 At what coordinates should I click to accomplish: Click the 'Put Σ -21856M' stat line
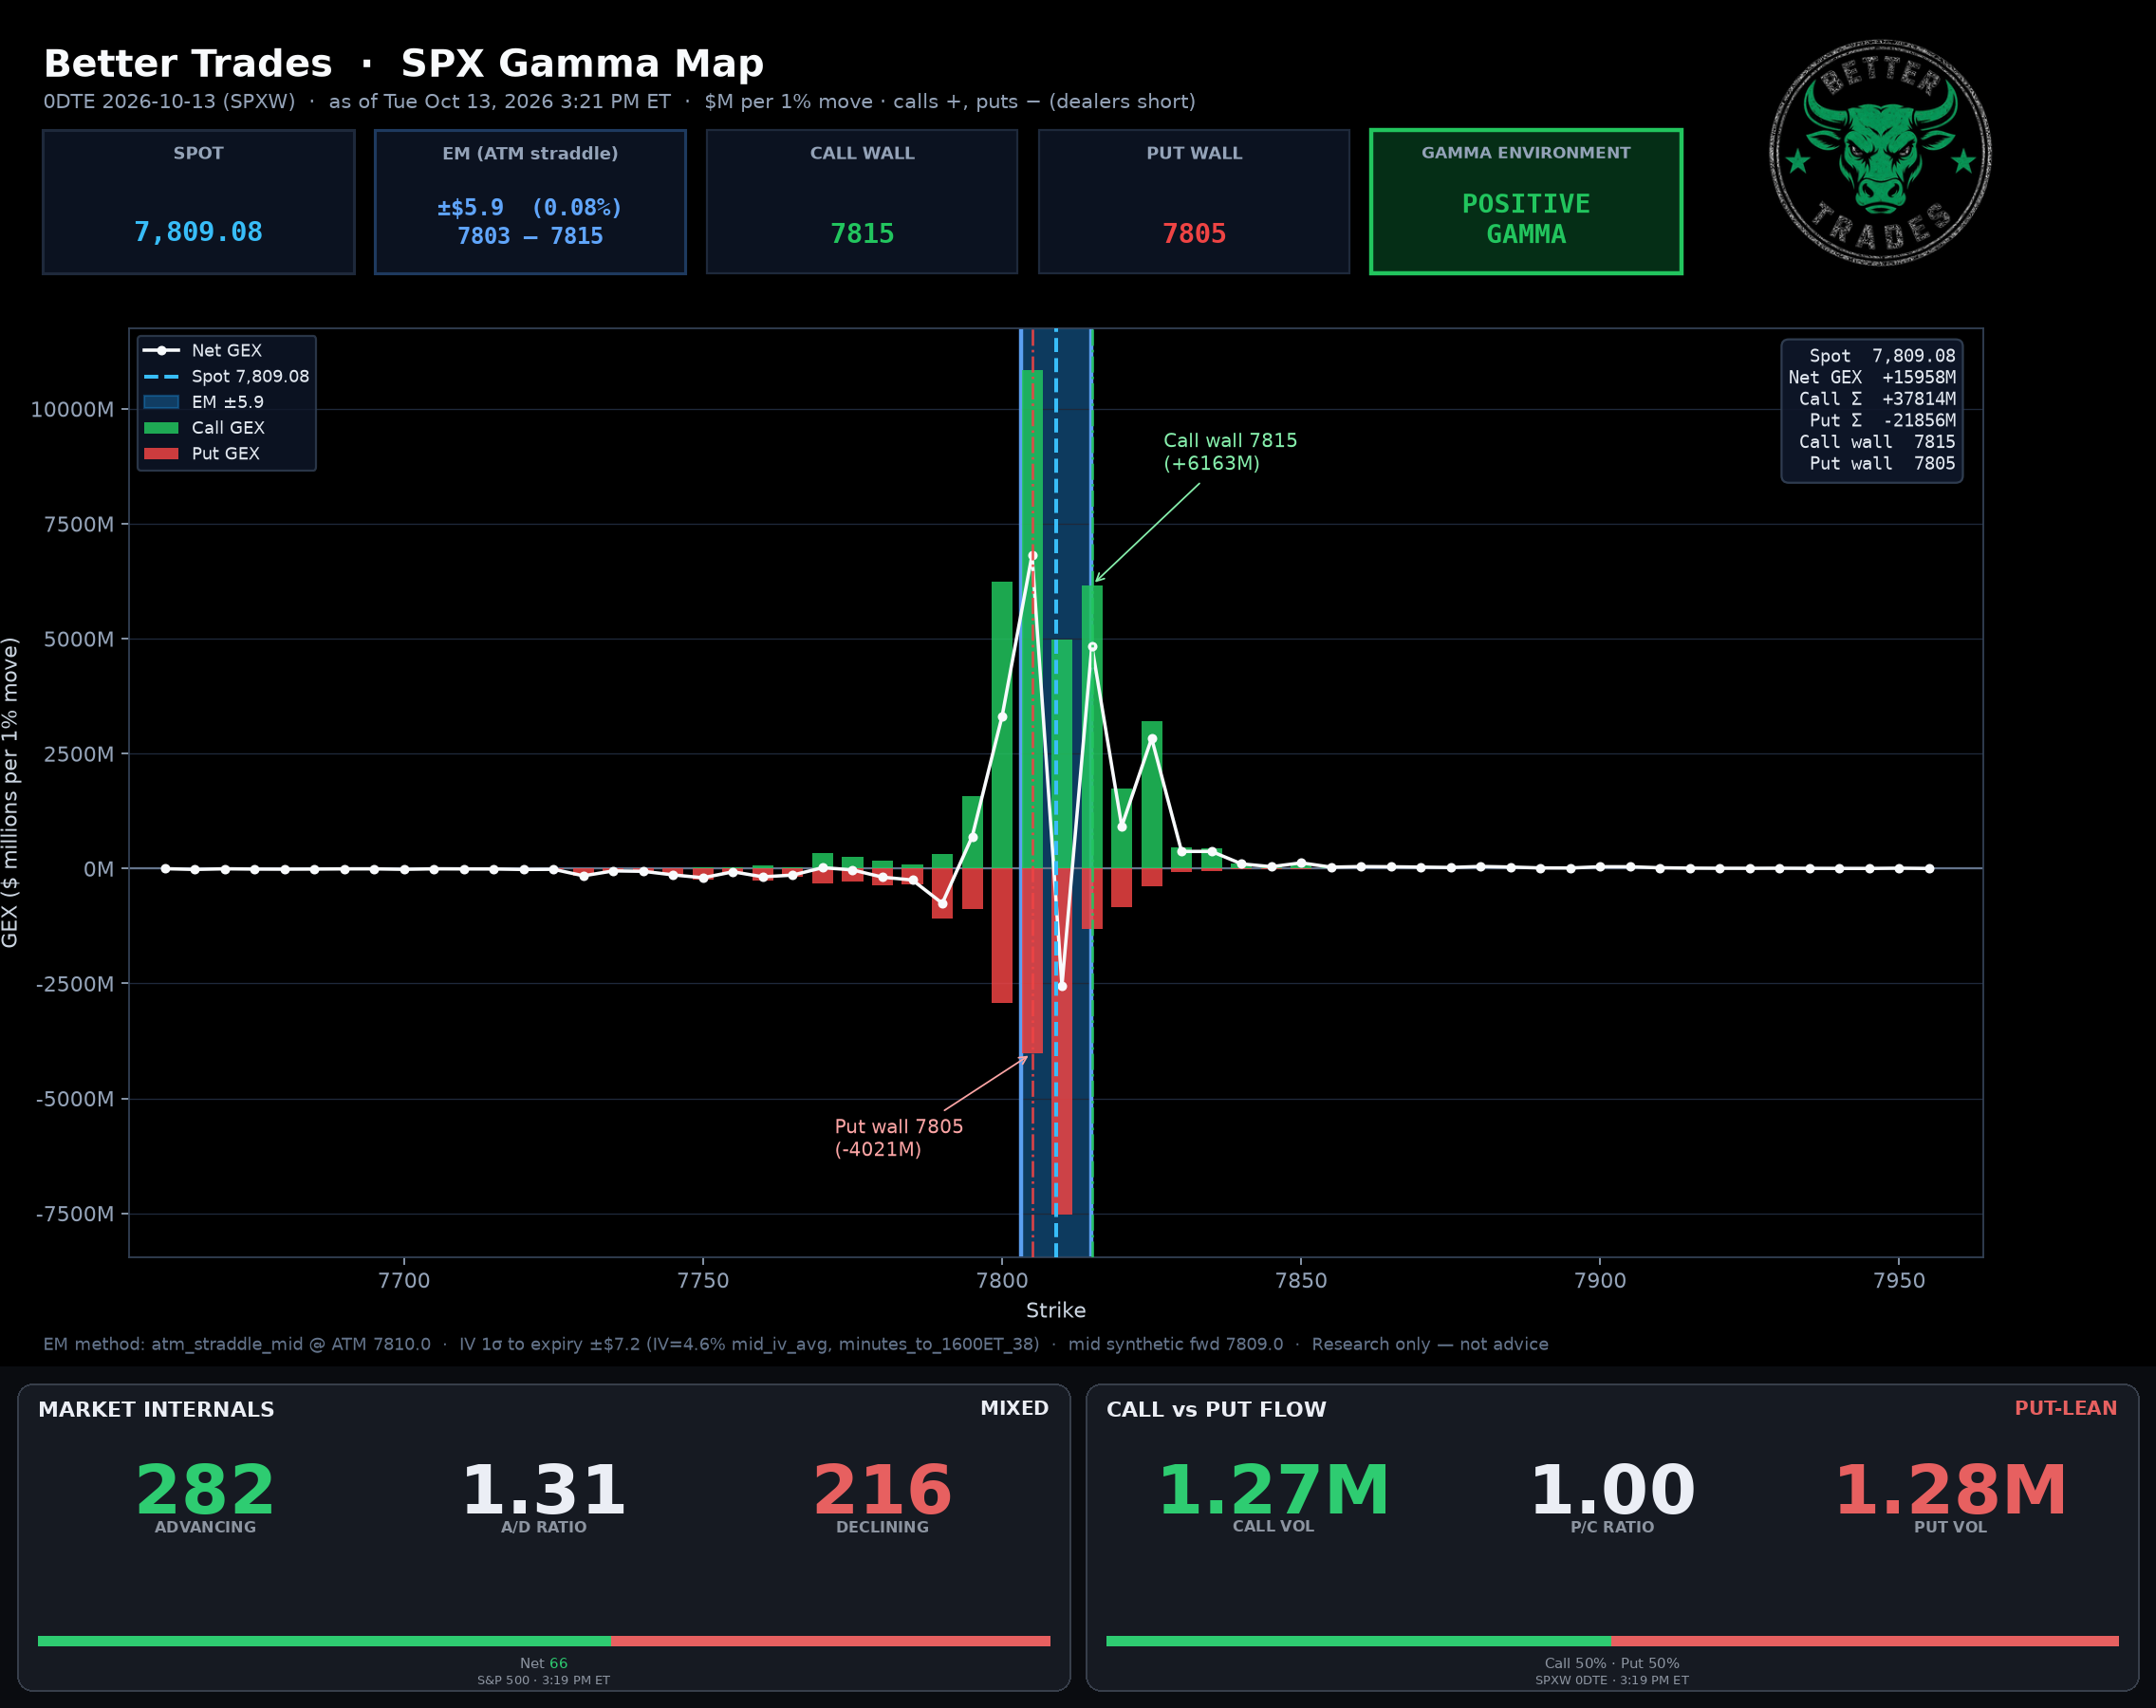(x=1882, y=420)
